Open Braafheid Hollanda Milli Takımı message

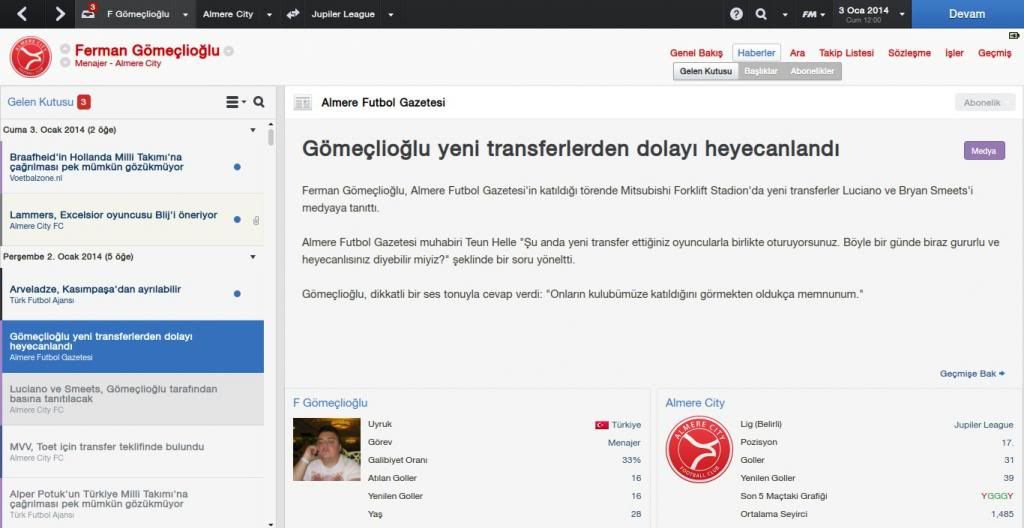point(132,167)
